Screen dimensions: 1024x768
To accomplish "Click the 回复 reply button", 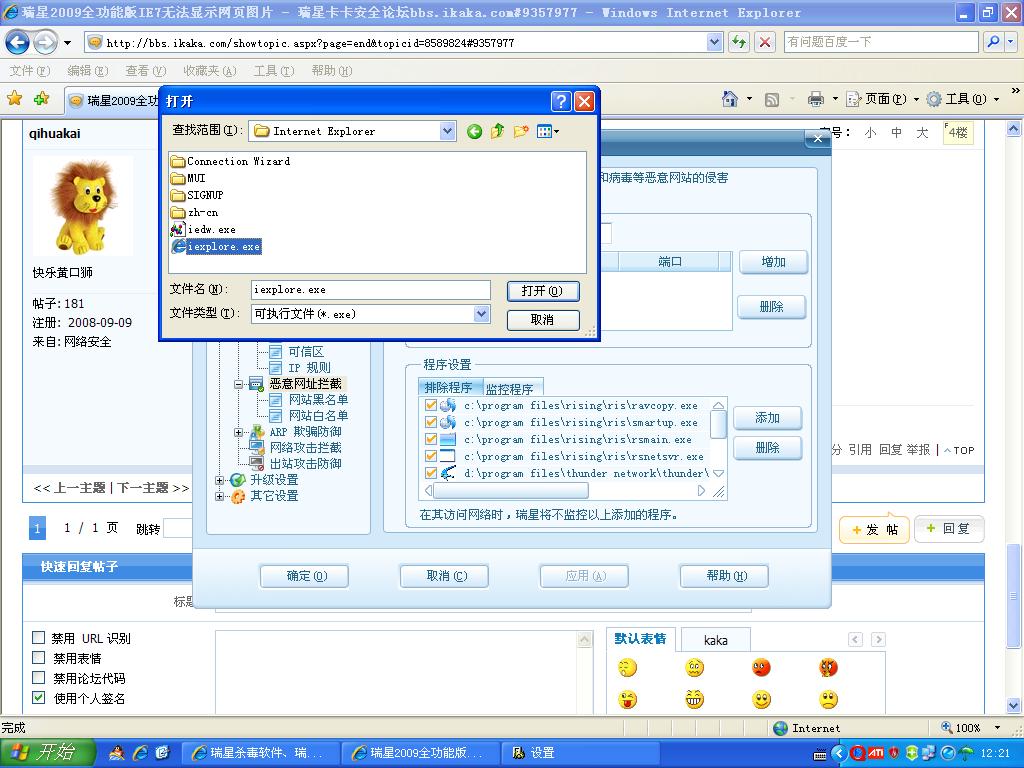I will click(x=950, y=529).
